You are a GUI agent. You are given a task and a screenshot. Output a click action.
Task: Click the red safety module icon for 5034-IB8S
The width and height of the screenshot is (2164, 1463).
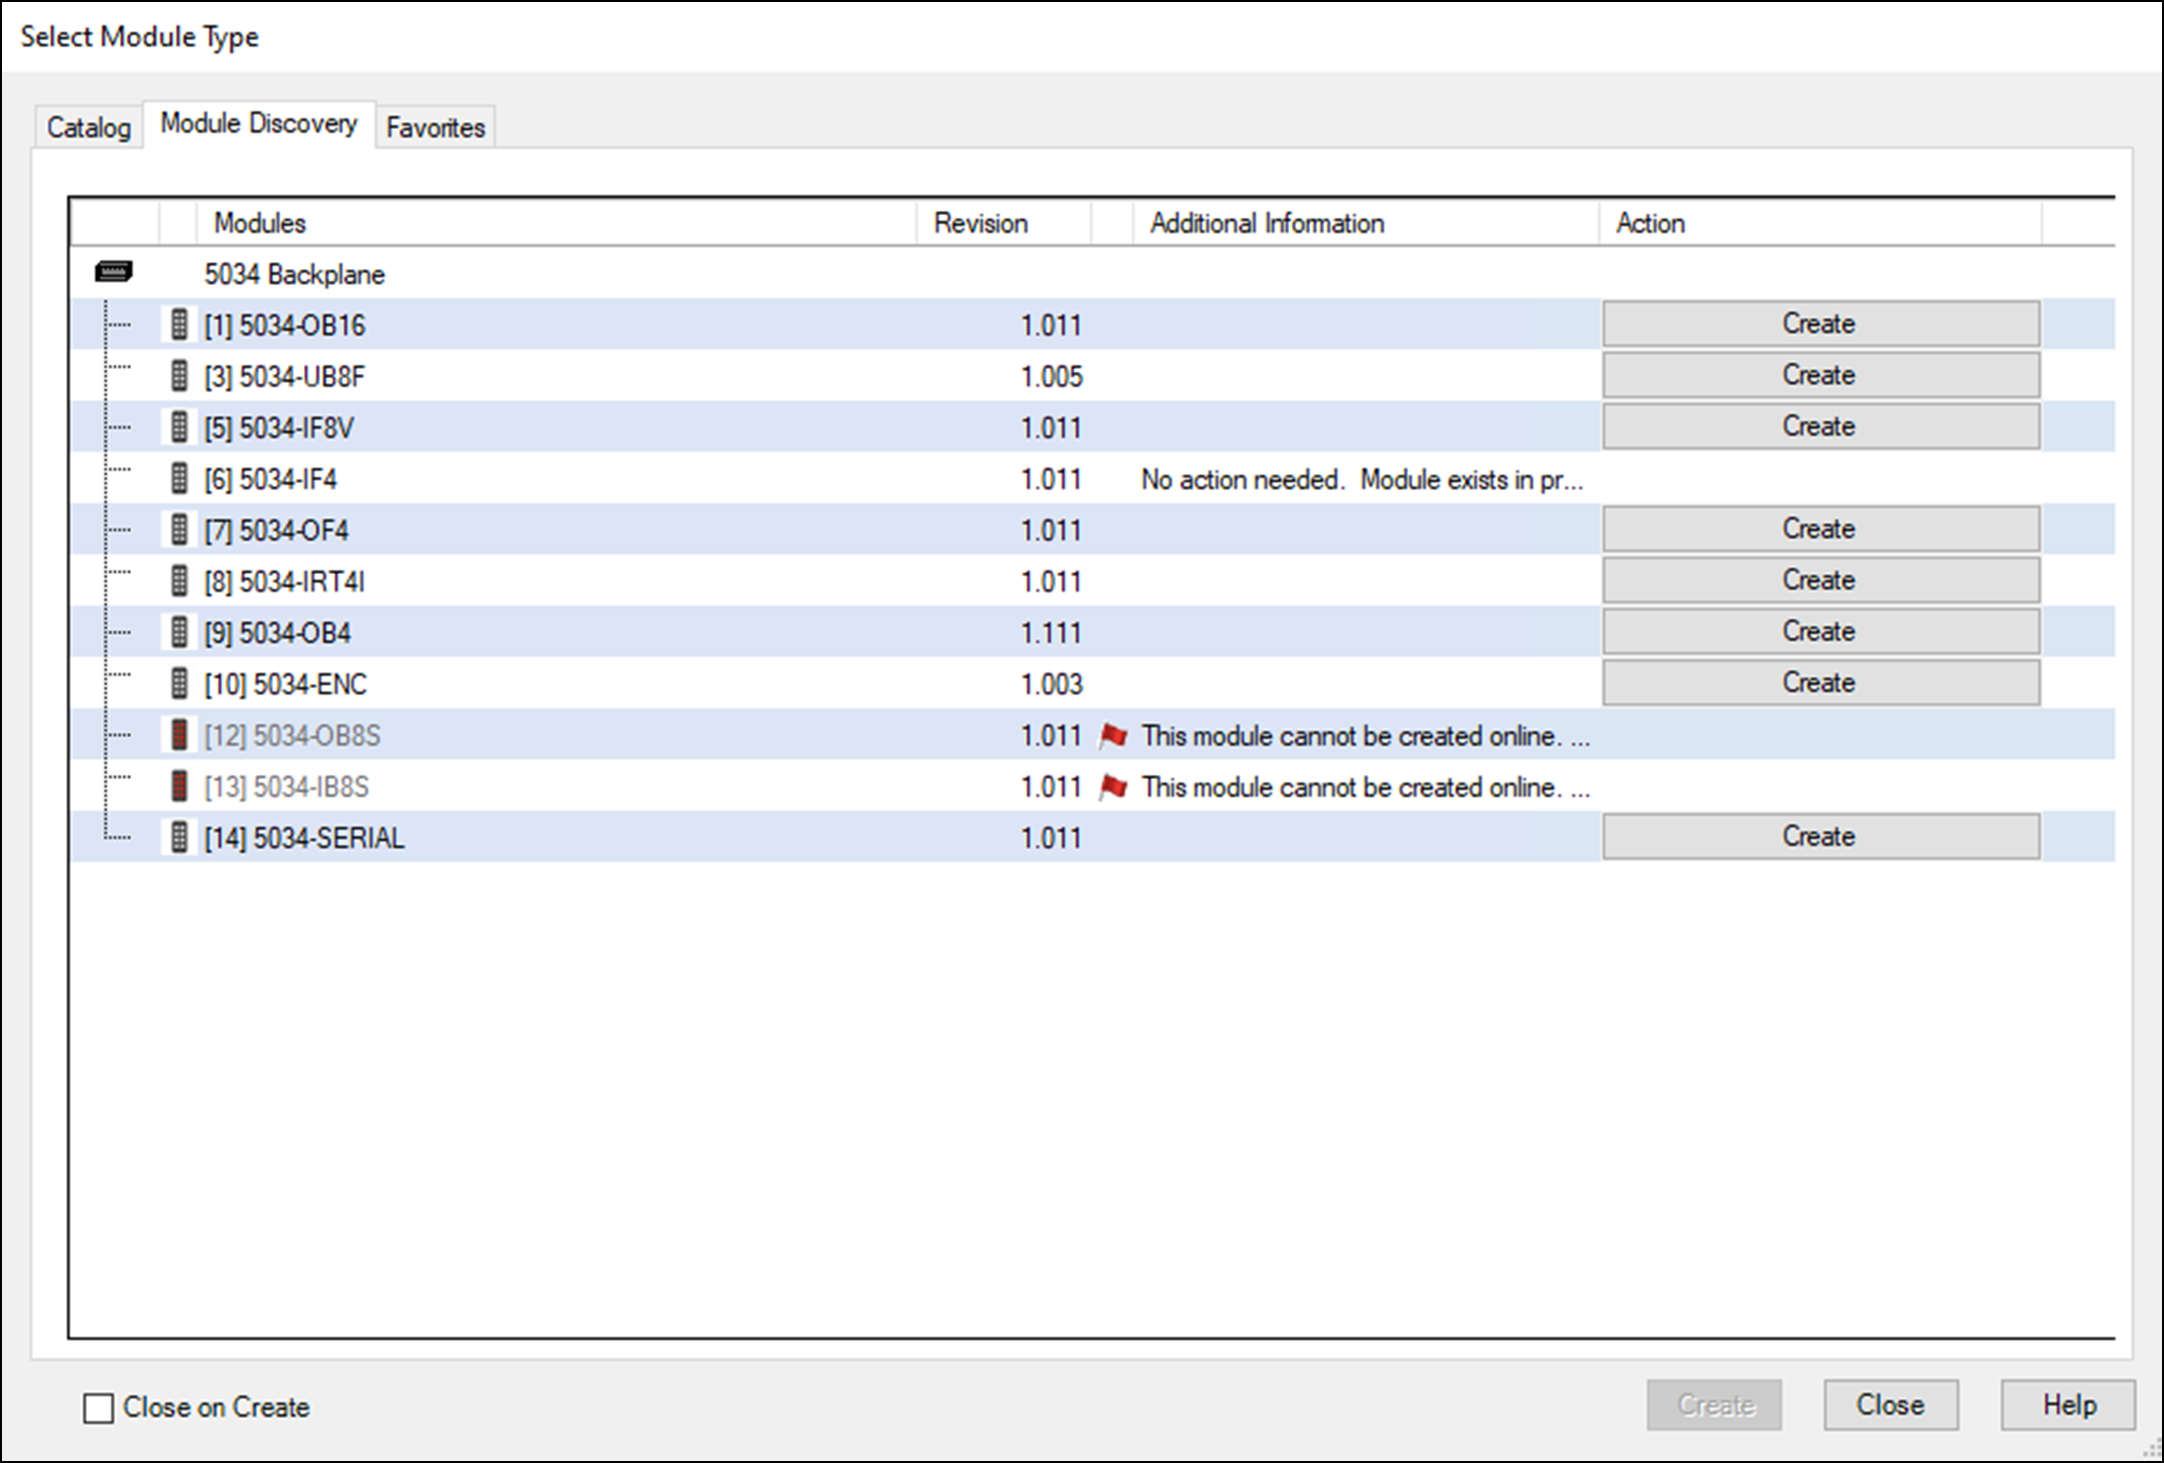179,786
